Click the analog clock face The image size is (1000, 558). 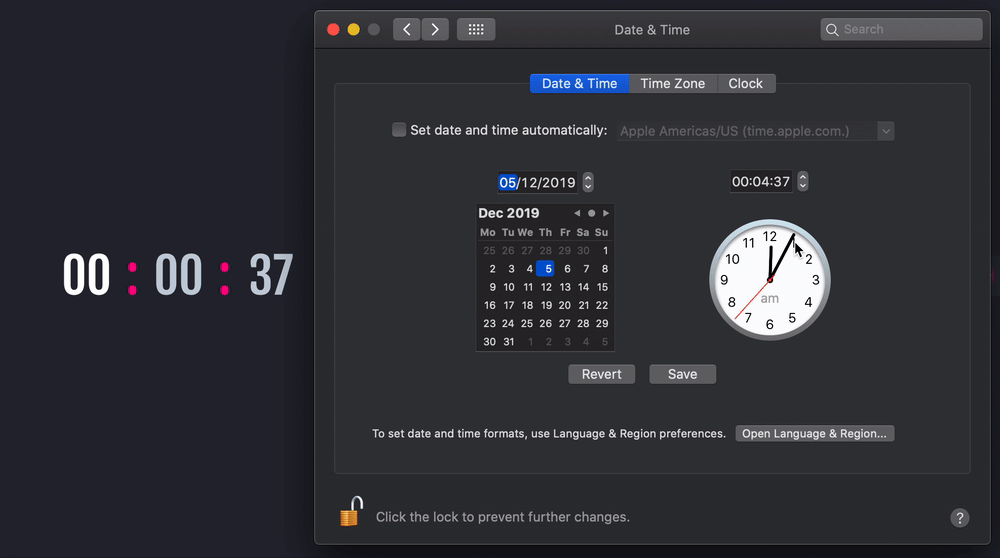click(x=770, y=280)
